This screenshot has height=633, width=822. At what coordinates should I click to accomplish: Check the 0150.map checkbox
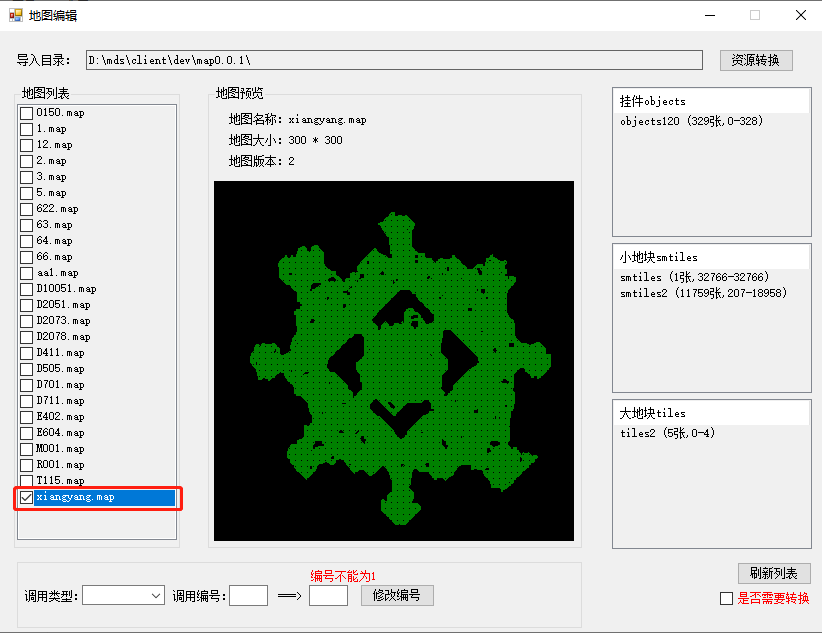27,113
